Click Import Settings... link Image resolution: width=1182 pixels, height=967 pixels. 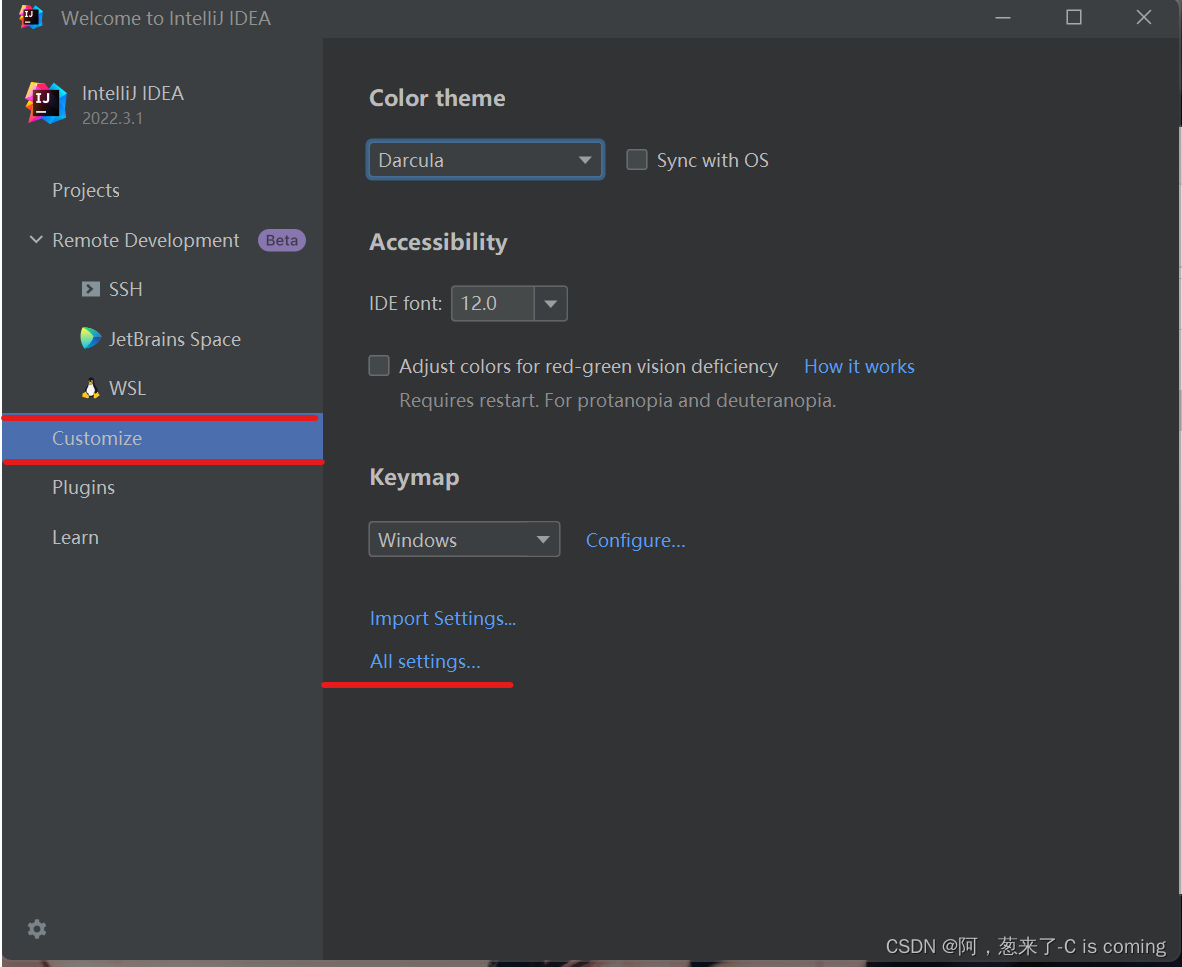[442, 619]
